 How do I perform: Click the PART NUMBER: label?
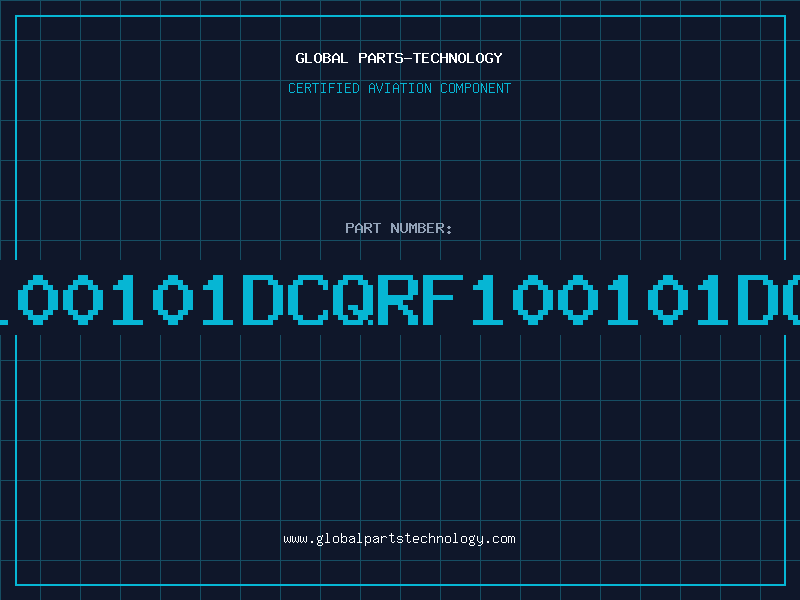tap(399, 228)
